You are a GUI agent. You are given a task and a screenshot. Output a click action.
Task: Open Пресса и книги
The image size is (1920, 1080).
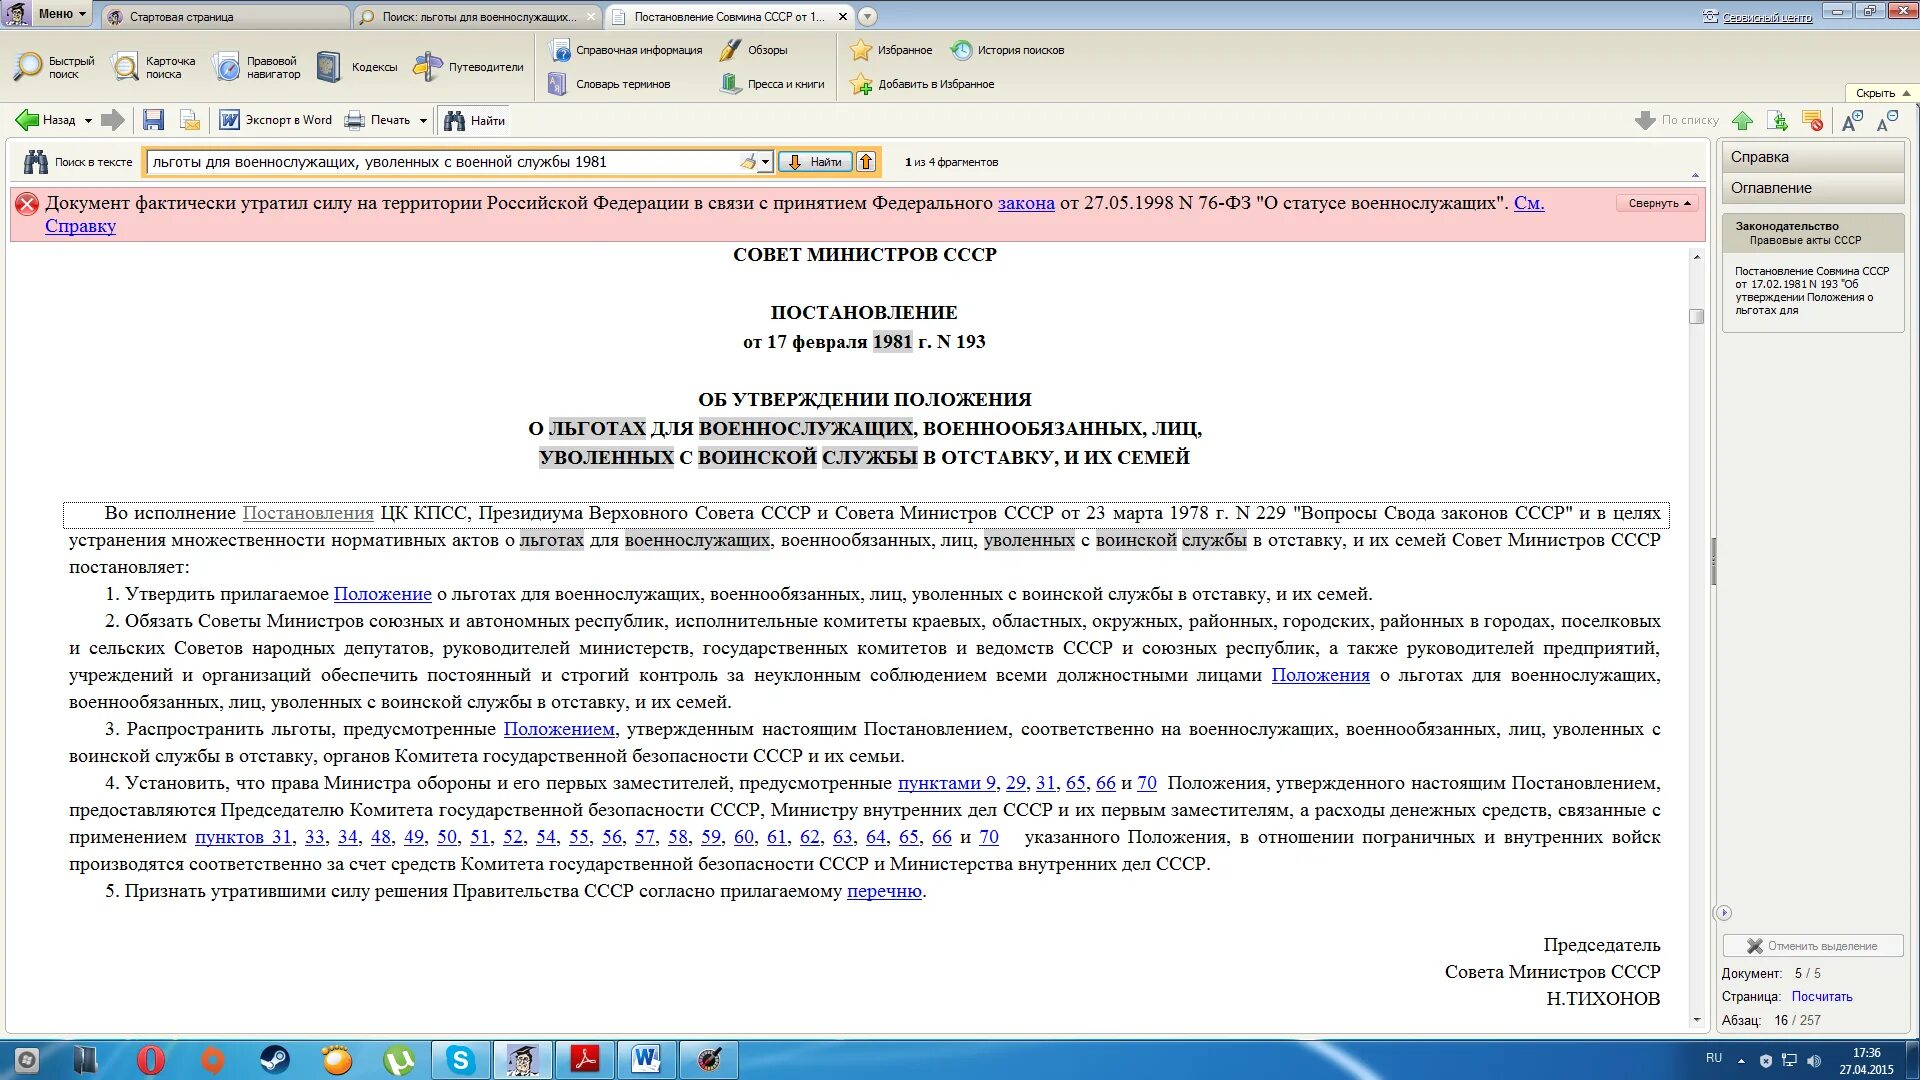tap(773, 84)
